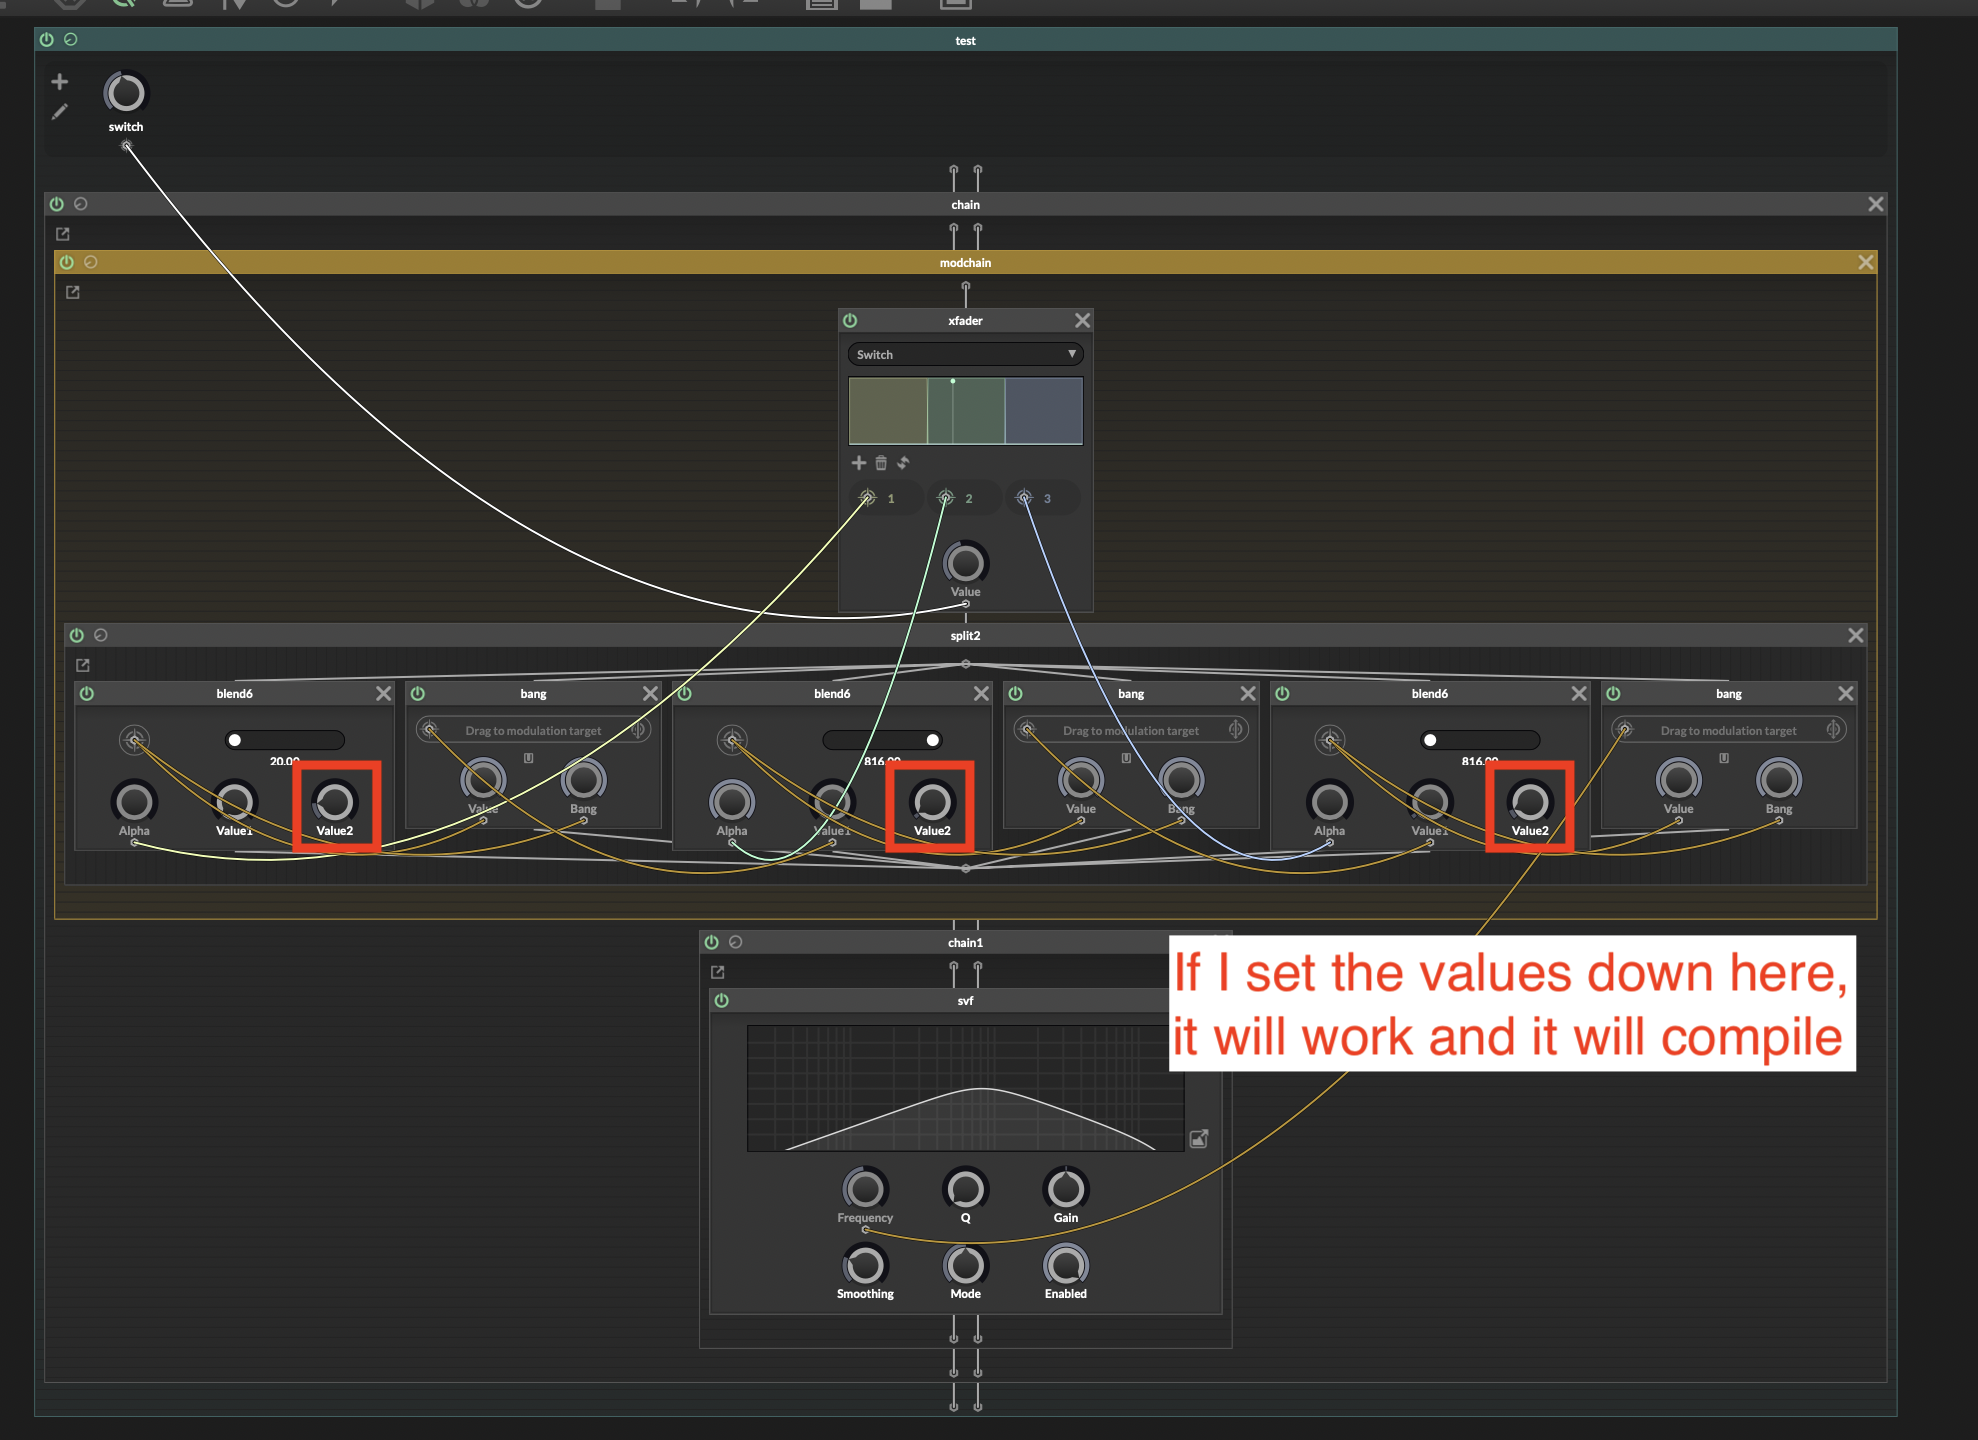Viewport: 1978px width, 1440px height.
Task: Open the Switch mode dropdown in xfader
Action: click(x=964, y=353)
